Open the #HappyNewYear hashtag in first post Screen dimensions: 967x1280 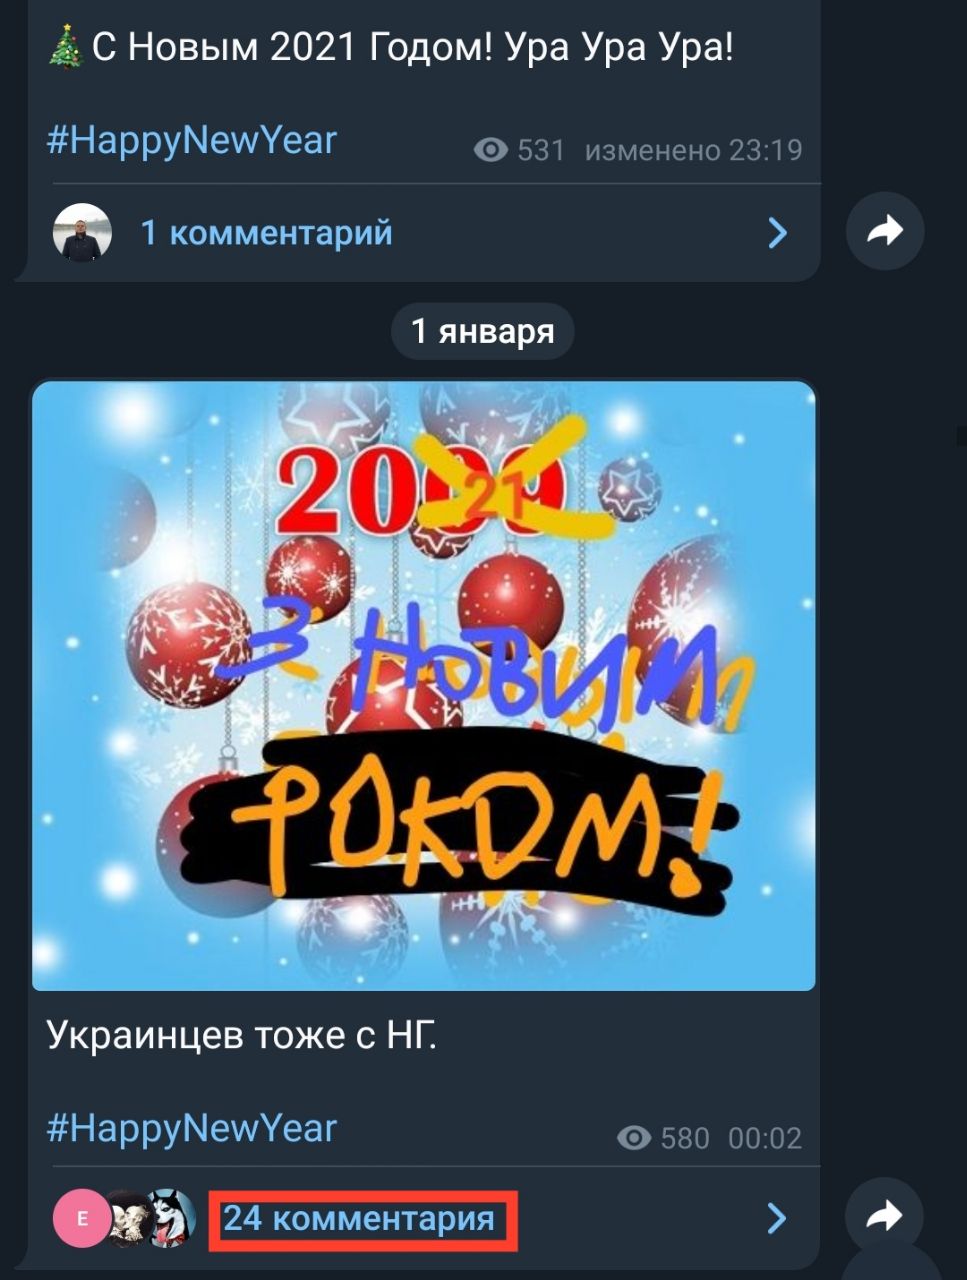192,140
